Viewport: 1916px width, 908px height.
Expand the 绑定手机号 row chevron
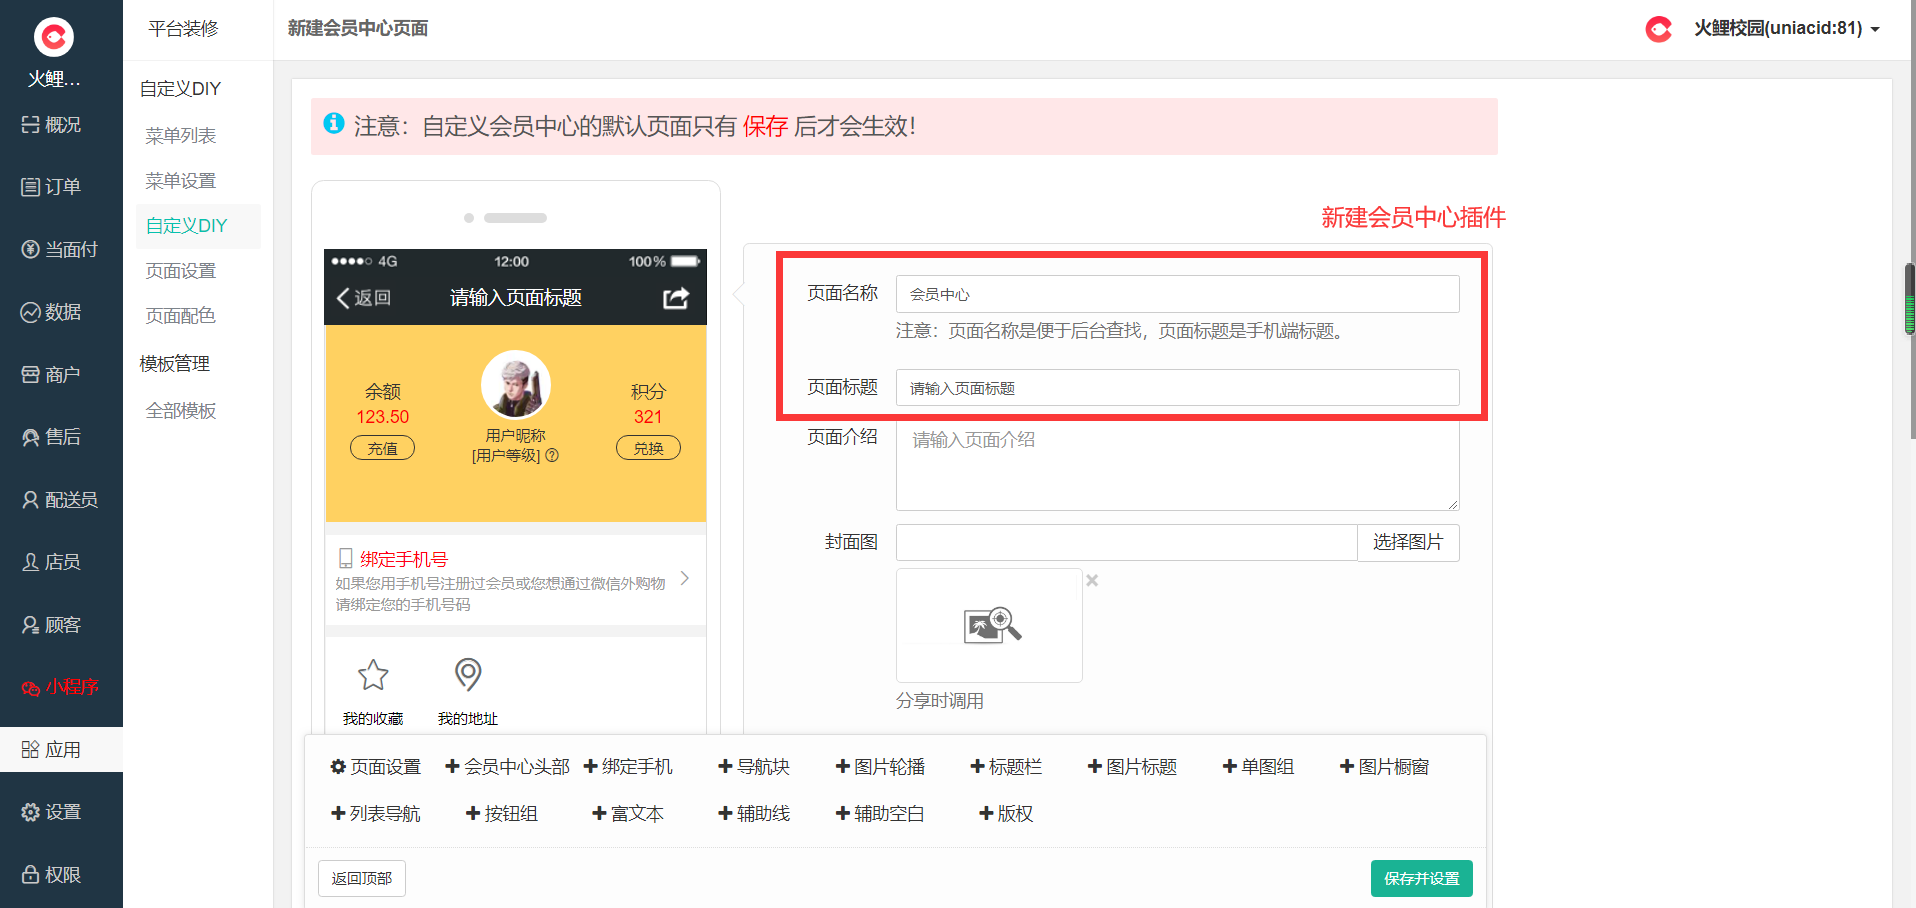tap(685, 578)
